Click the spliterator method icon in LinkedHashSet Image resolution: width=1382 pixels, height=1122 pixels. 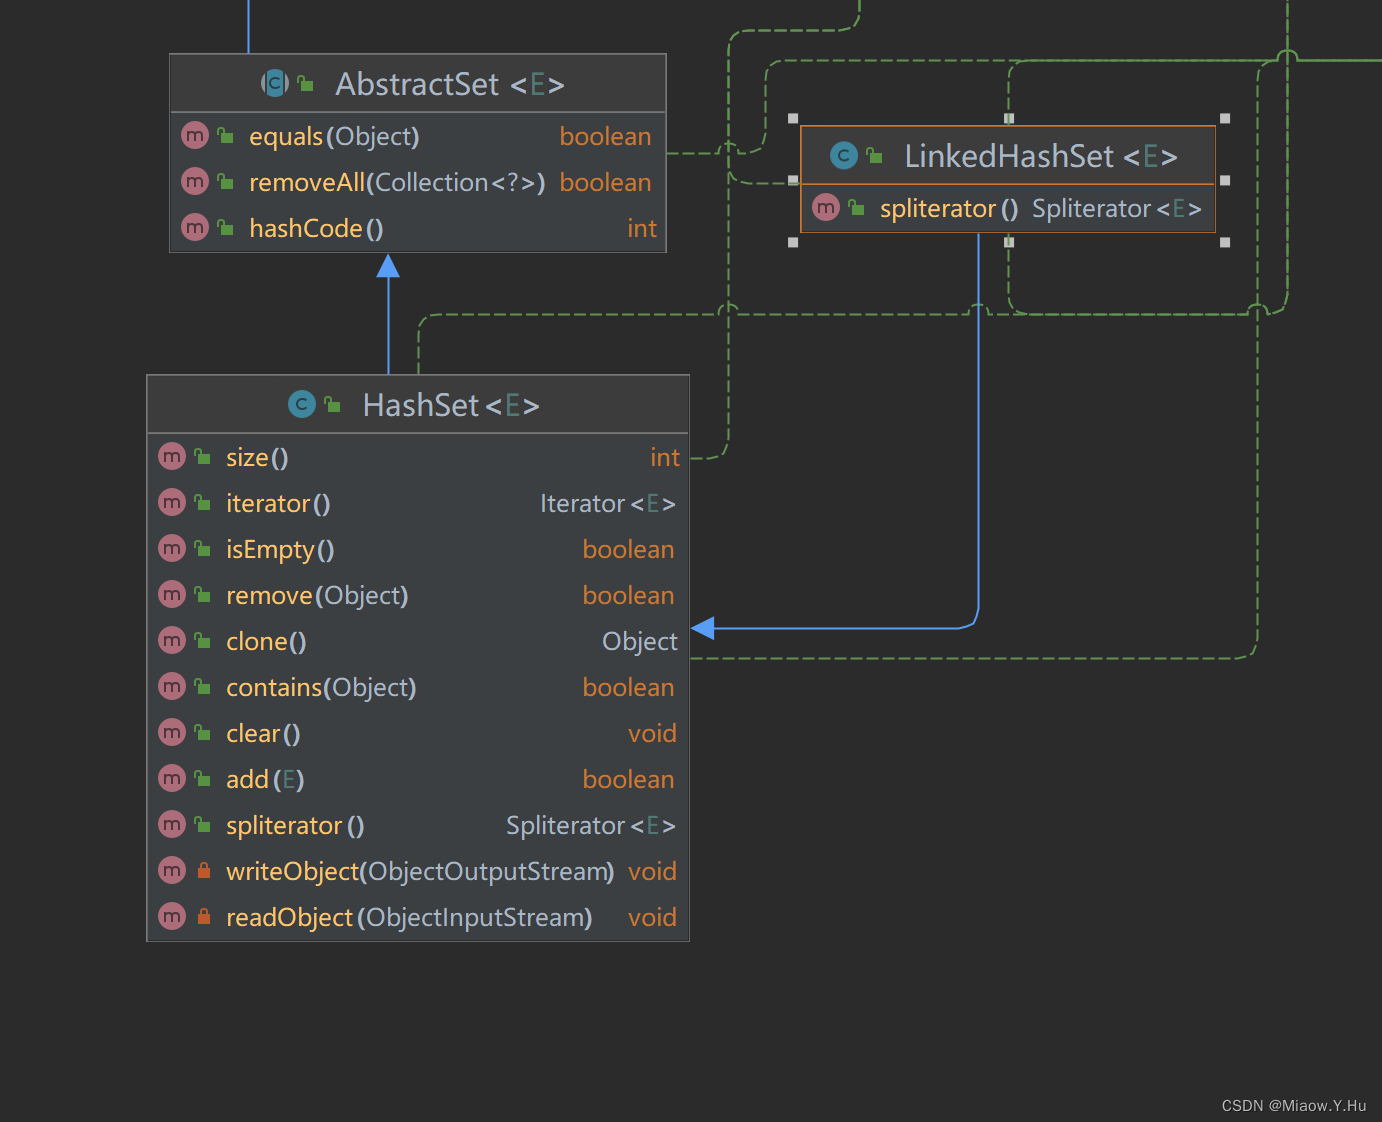click(826, 208)
